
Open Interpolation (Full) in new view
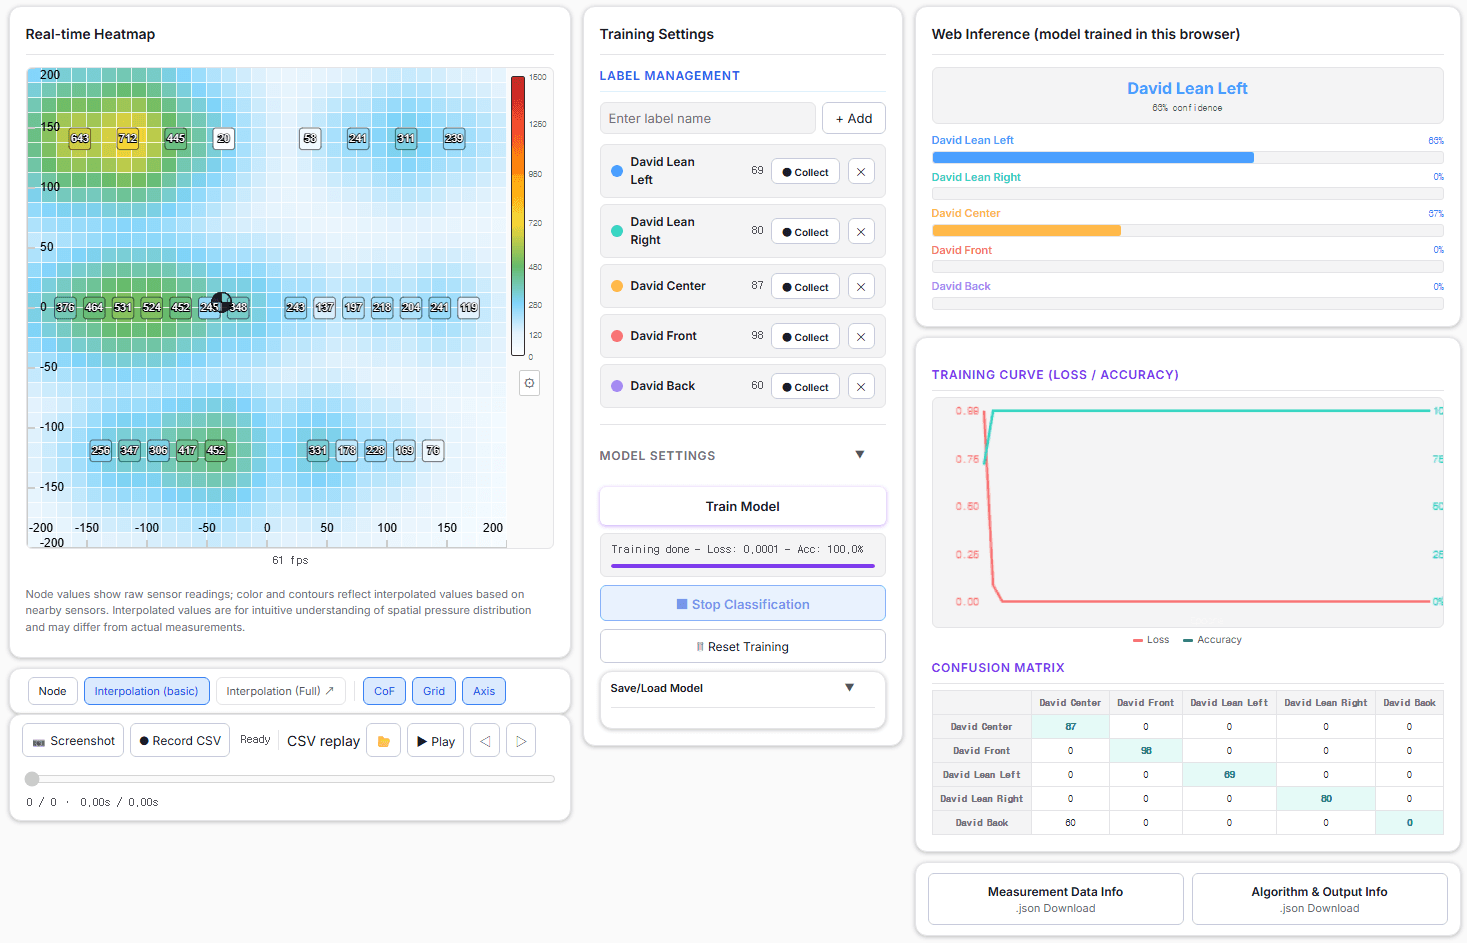coord(281,691)
